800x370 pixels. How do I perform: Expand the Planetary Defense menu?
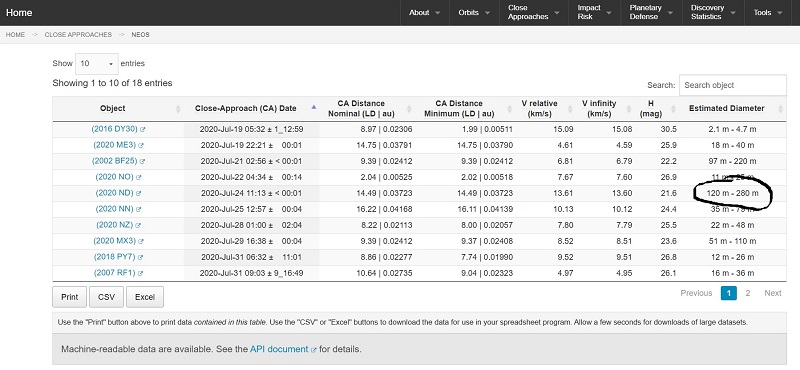coord(652,13)
